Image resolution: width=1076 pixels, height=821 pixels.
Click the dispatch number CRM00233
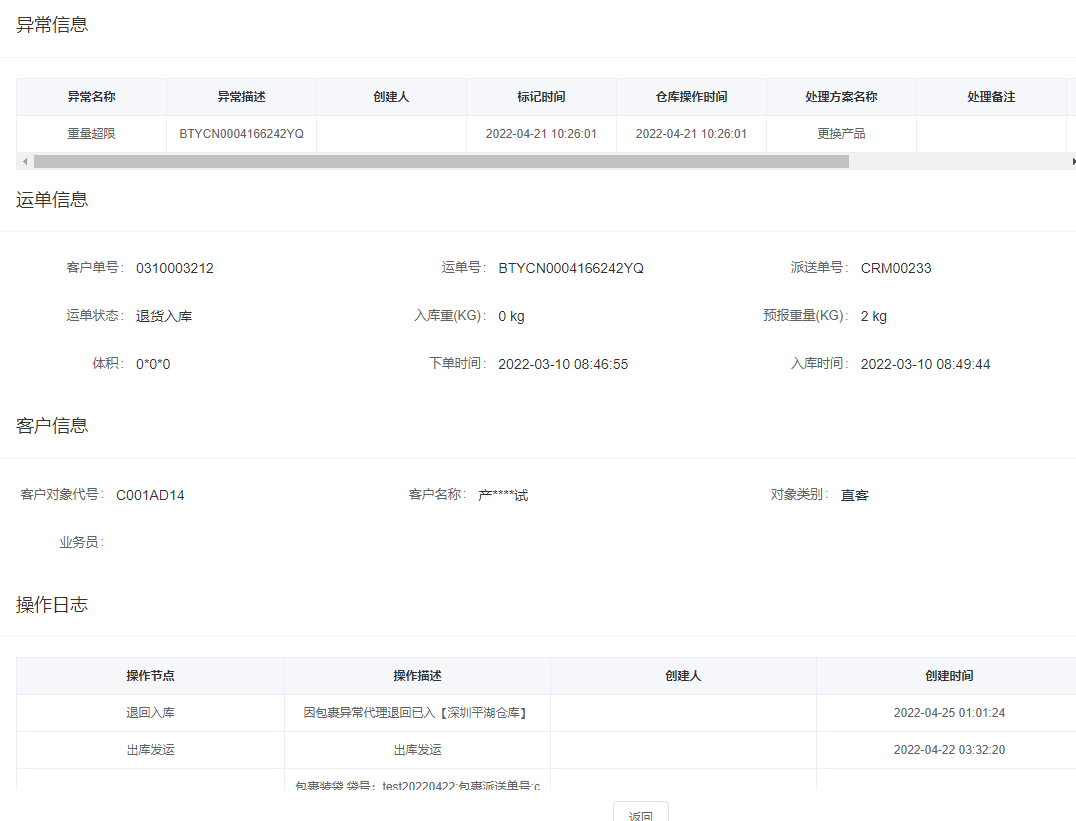coord(896,268)
